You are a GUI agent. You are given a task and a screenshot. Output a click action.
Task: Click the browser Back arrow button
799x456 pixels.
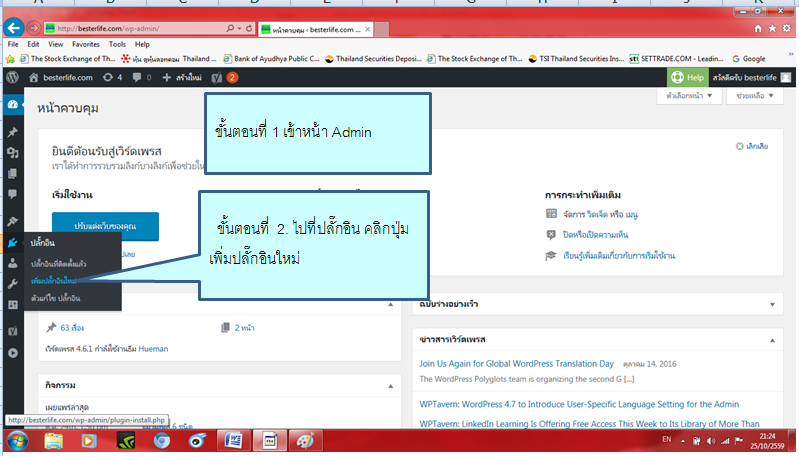[x=14, y=28]
